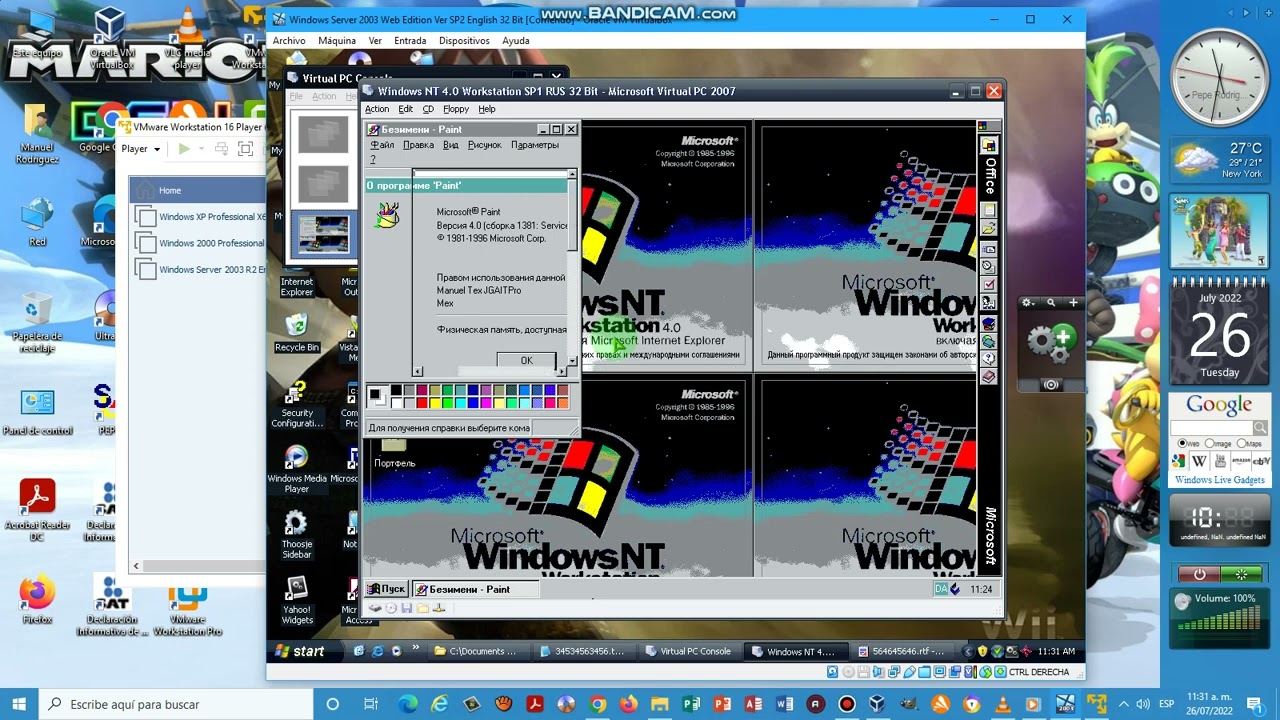
Task: Open Рисунок menu in Paint
Action: click(485, 145)
